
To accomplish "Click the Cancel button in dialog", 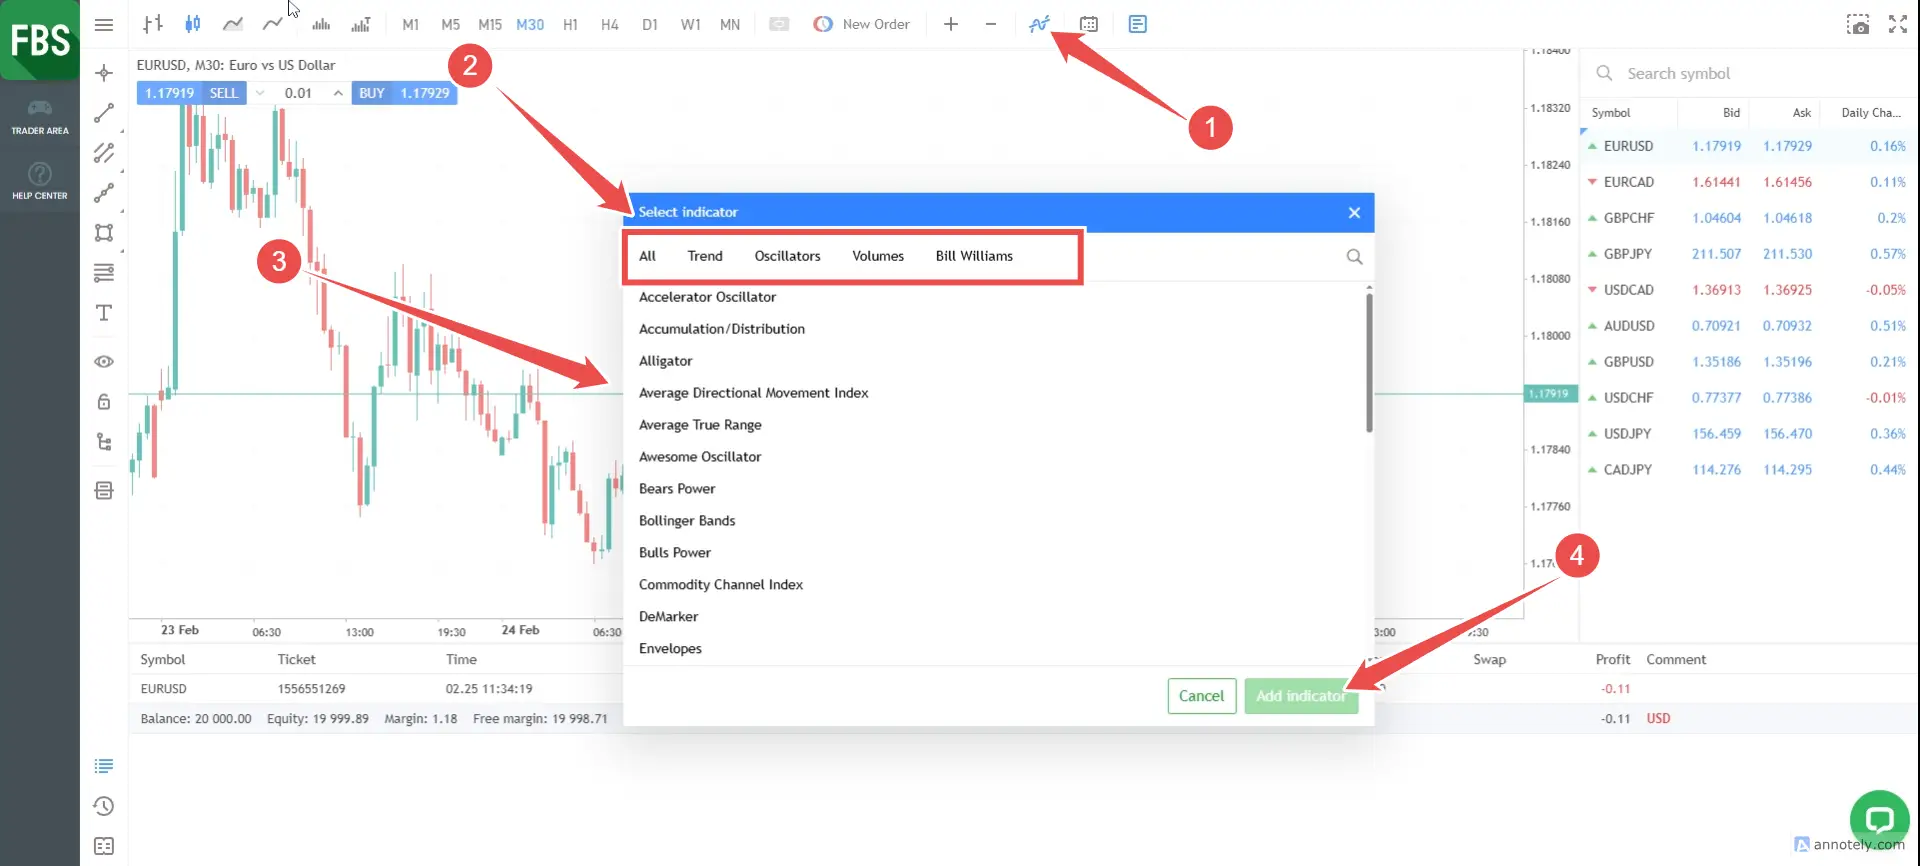I will tap(1201, 696).
